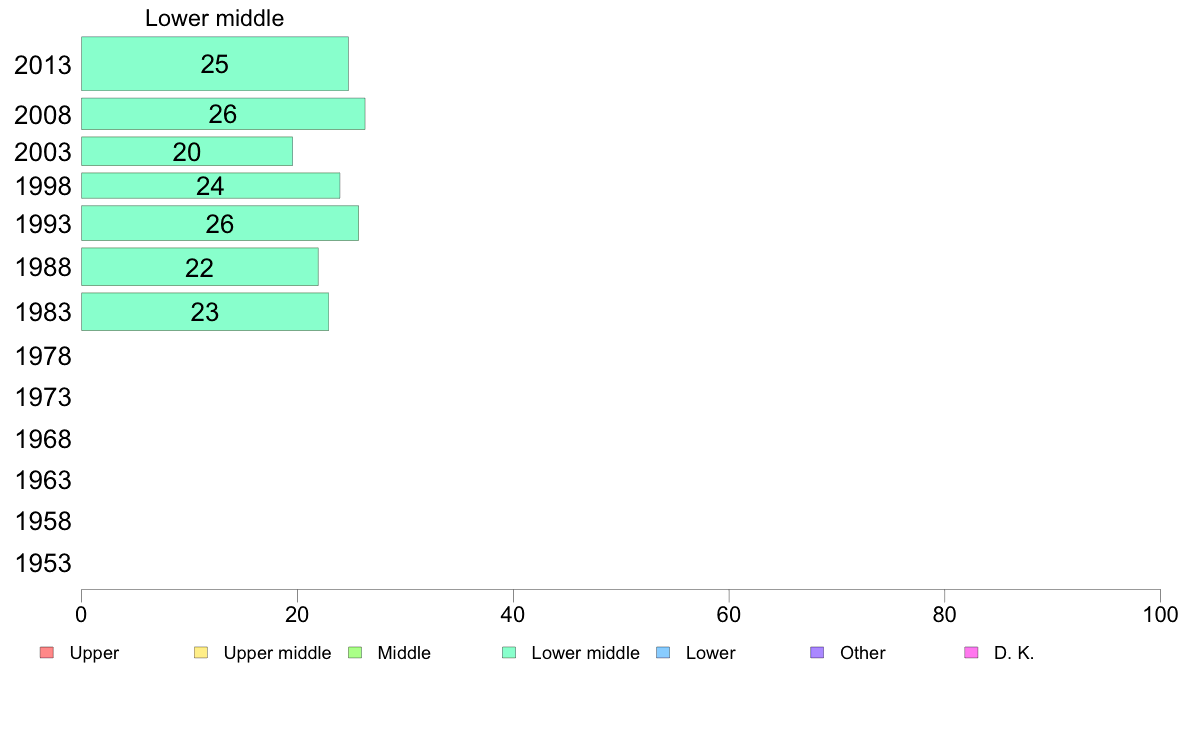Click the 2013 bar showing 25
The image size is (1188, 736).
[215, 64]
